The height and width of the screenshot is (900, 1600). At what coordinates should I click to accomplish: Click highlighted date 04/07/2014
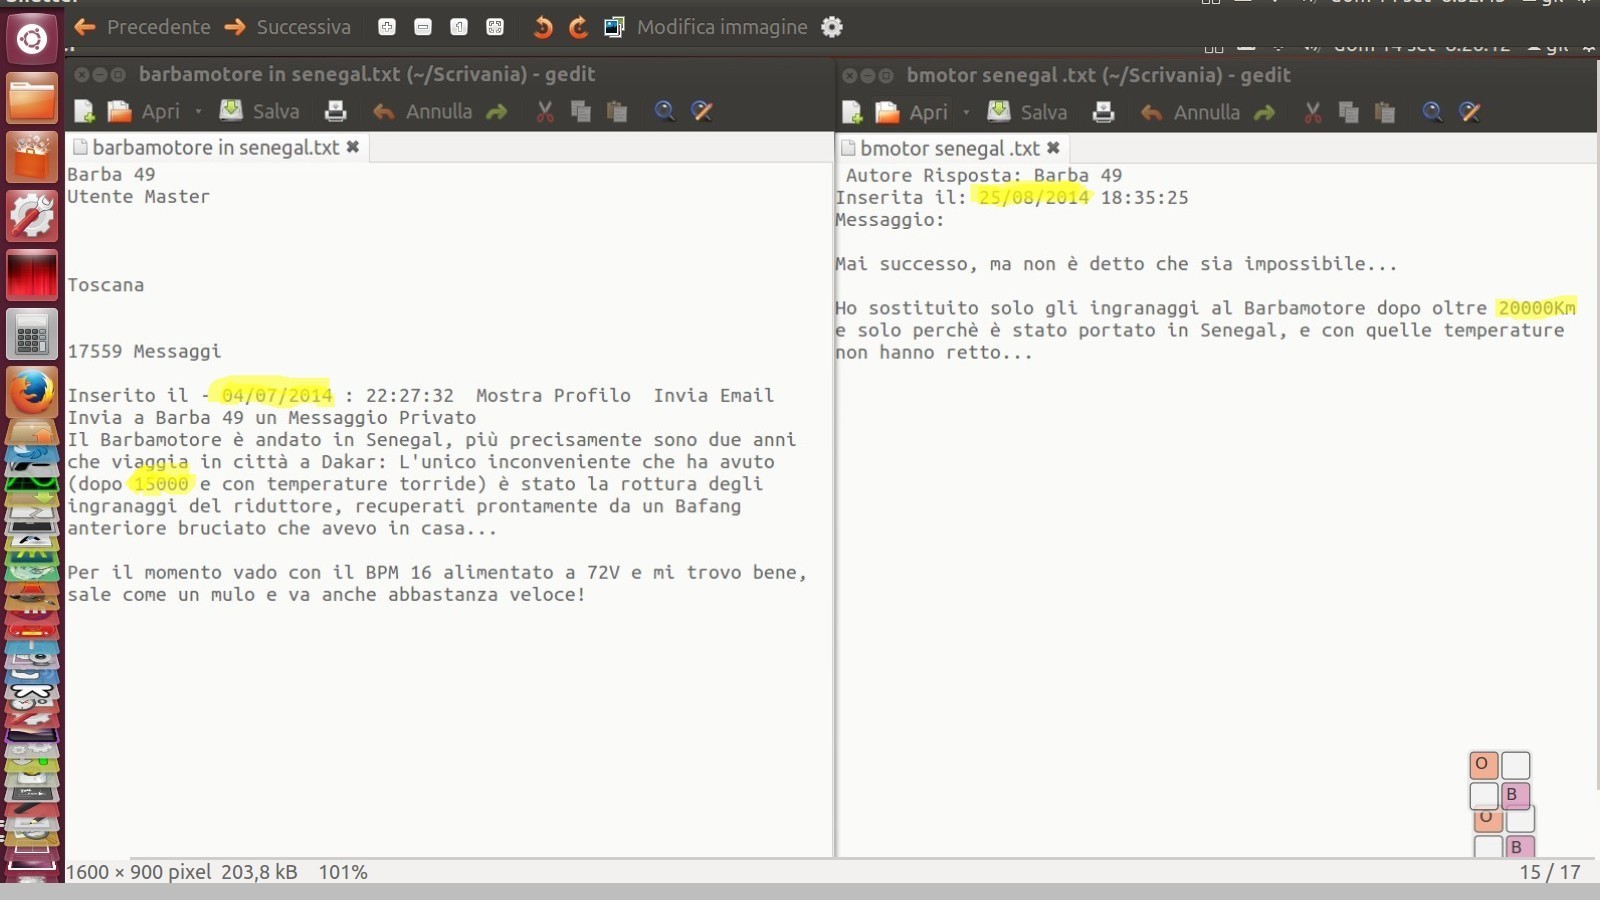coord(277,395)
